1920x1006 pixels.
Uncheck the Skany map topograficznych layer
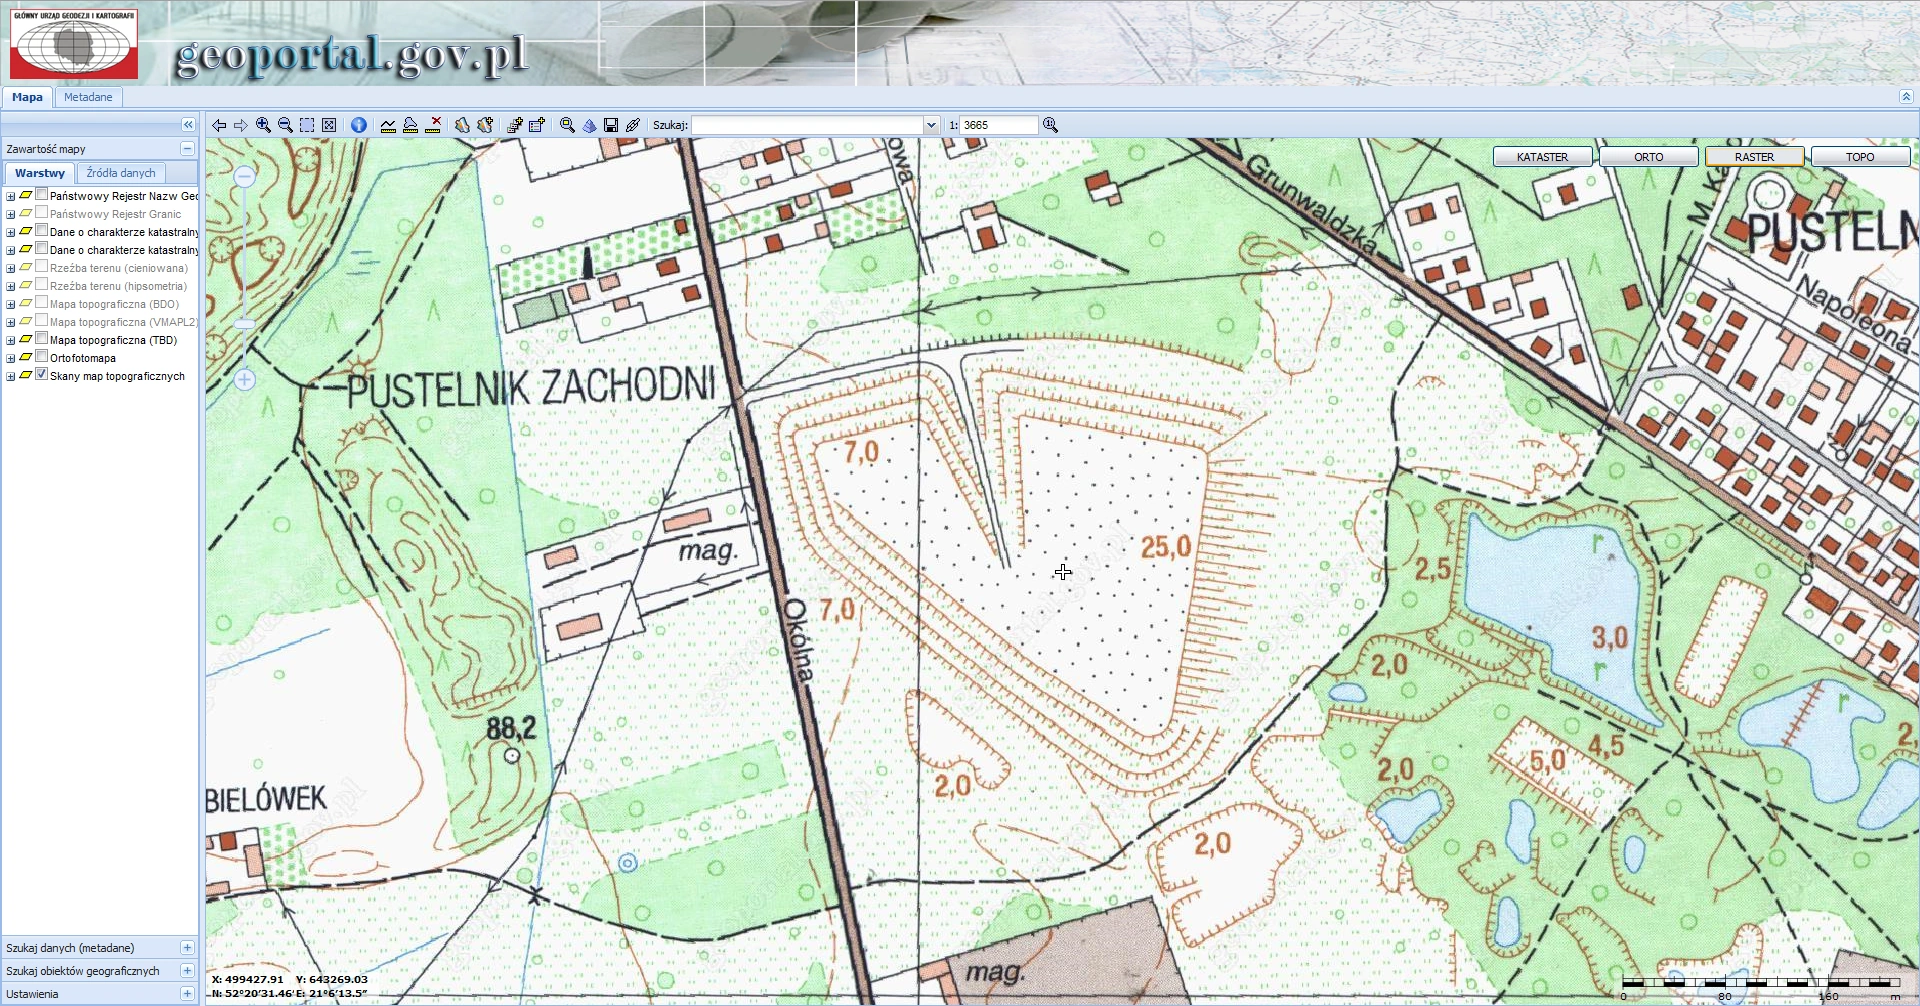click(42, 375)
